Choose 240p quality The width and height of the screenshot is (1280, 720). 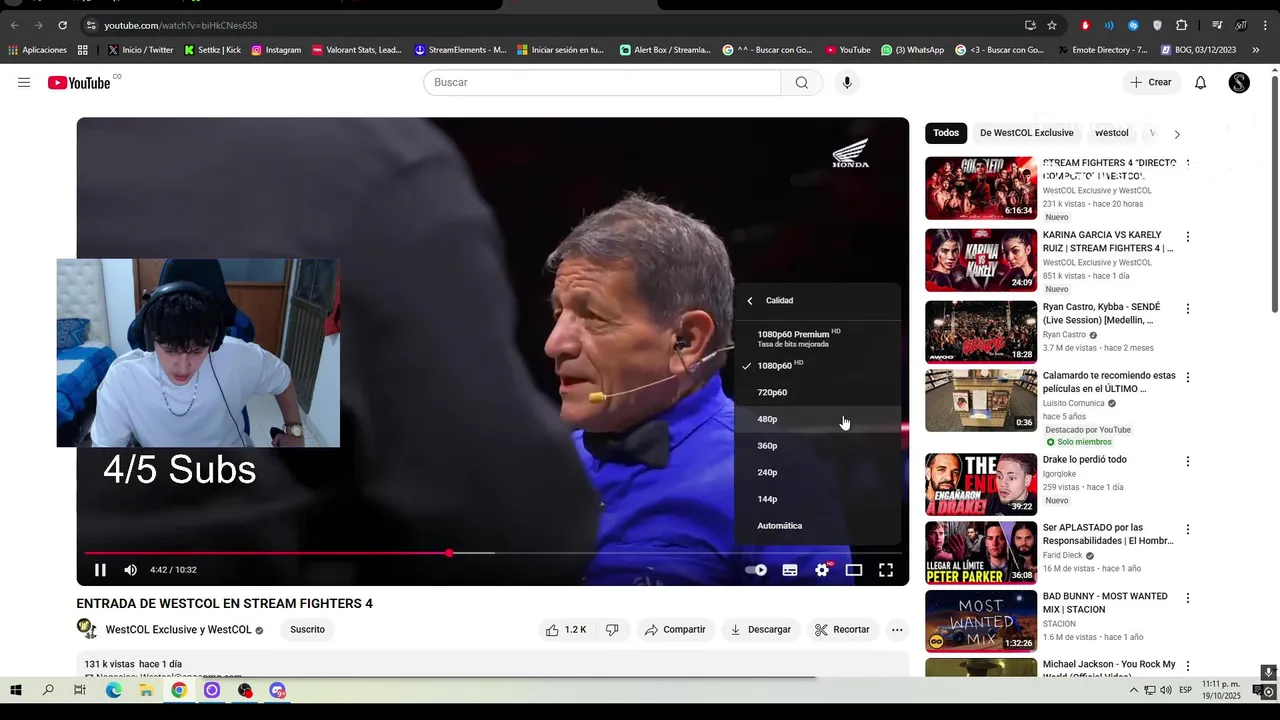(x=817, y=472)
